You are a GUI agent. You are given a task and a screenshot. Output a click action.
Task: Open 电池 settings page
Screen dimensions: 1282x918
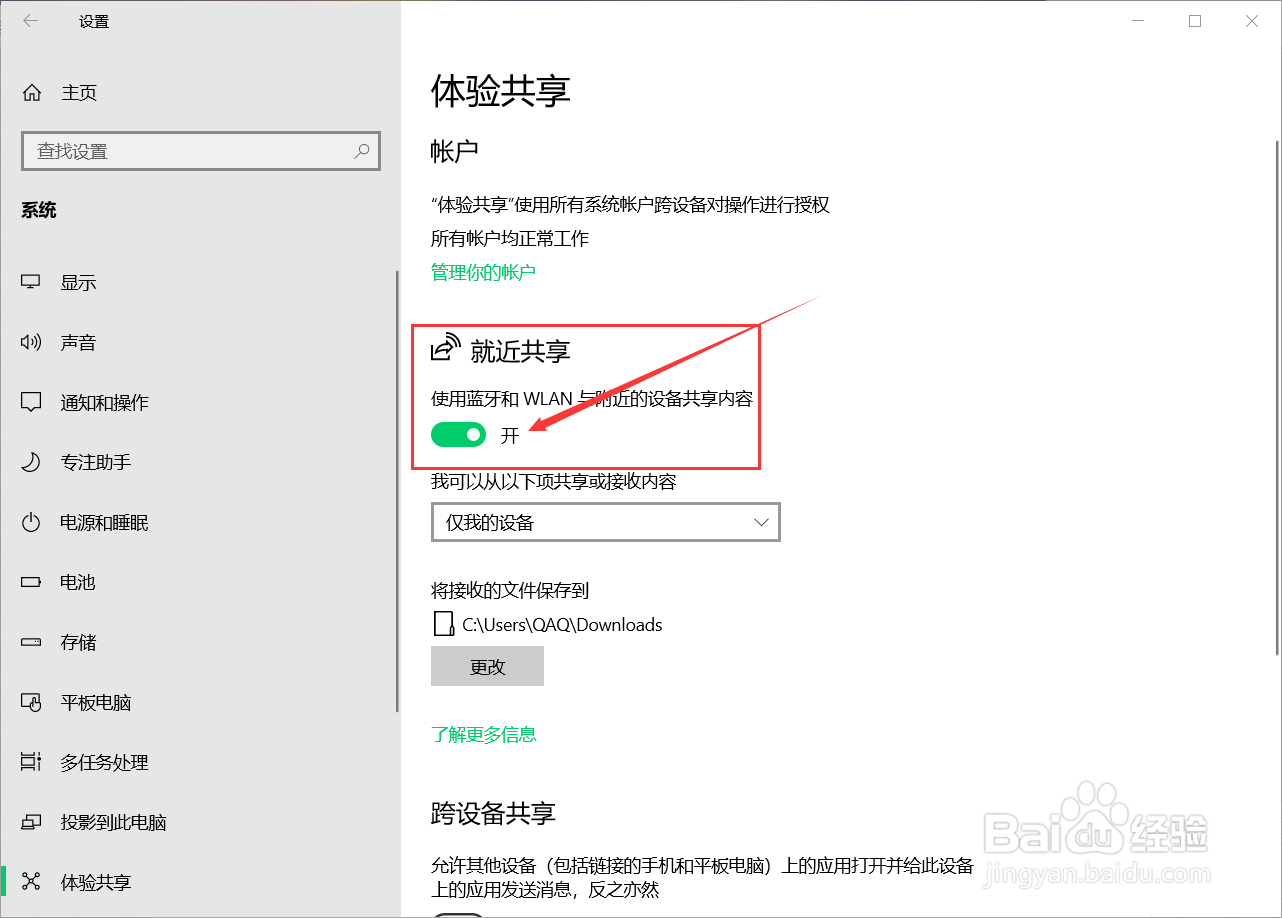(x=200, y=582)
